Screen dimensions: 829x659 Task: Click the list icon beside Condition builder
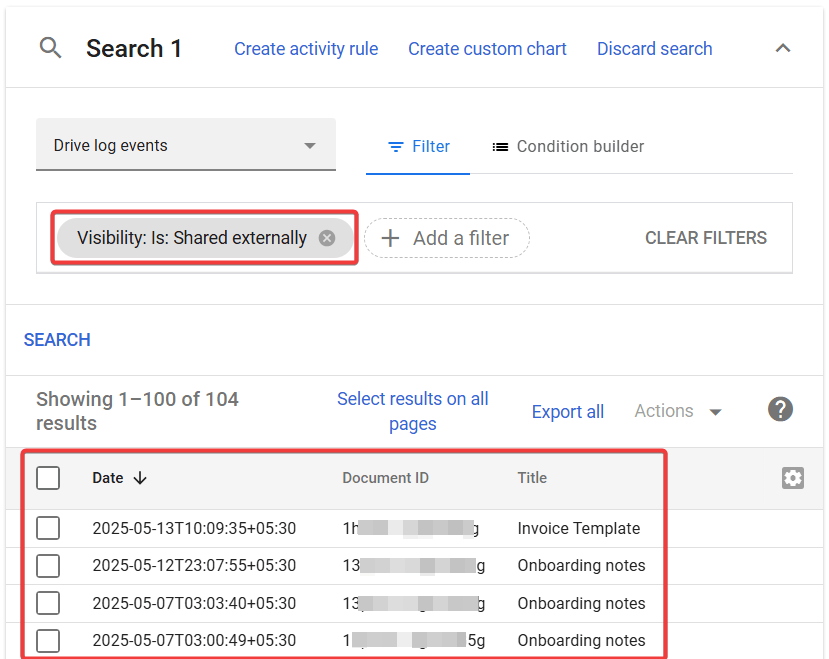[501, 146]
